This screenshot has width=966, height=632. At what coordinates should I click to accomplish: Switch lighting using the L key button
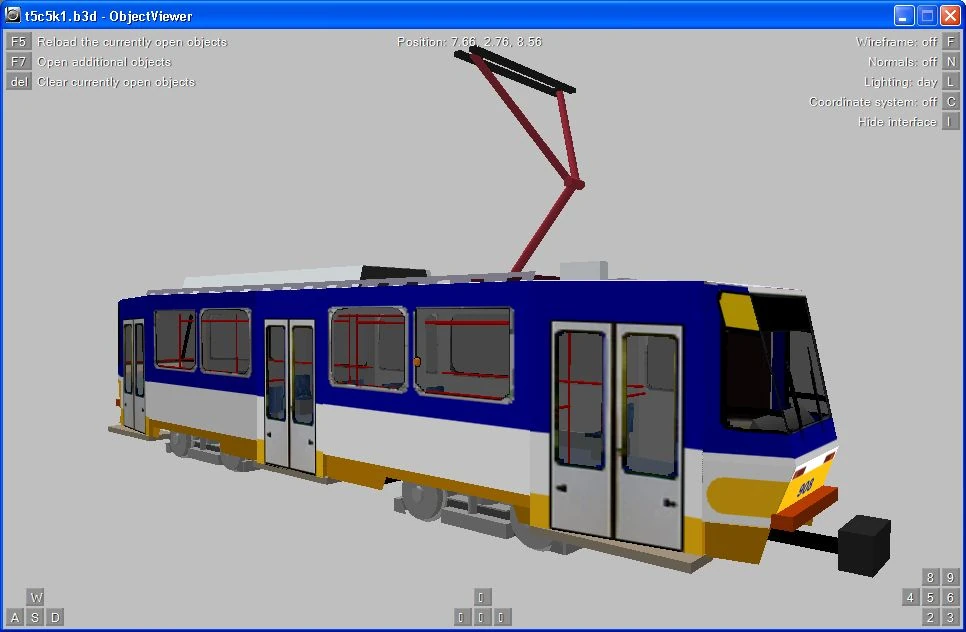[x=951, y=81]
